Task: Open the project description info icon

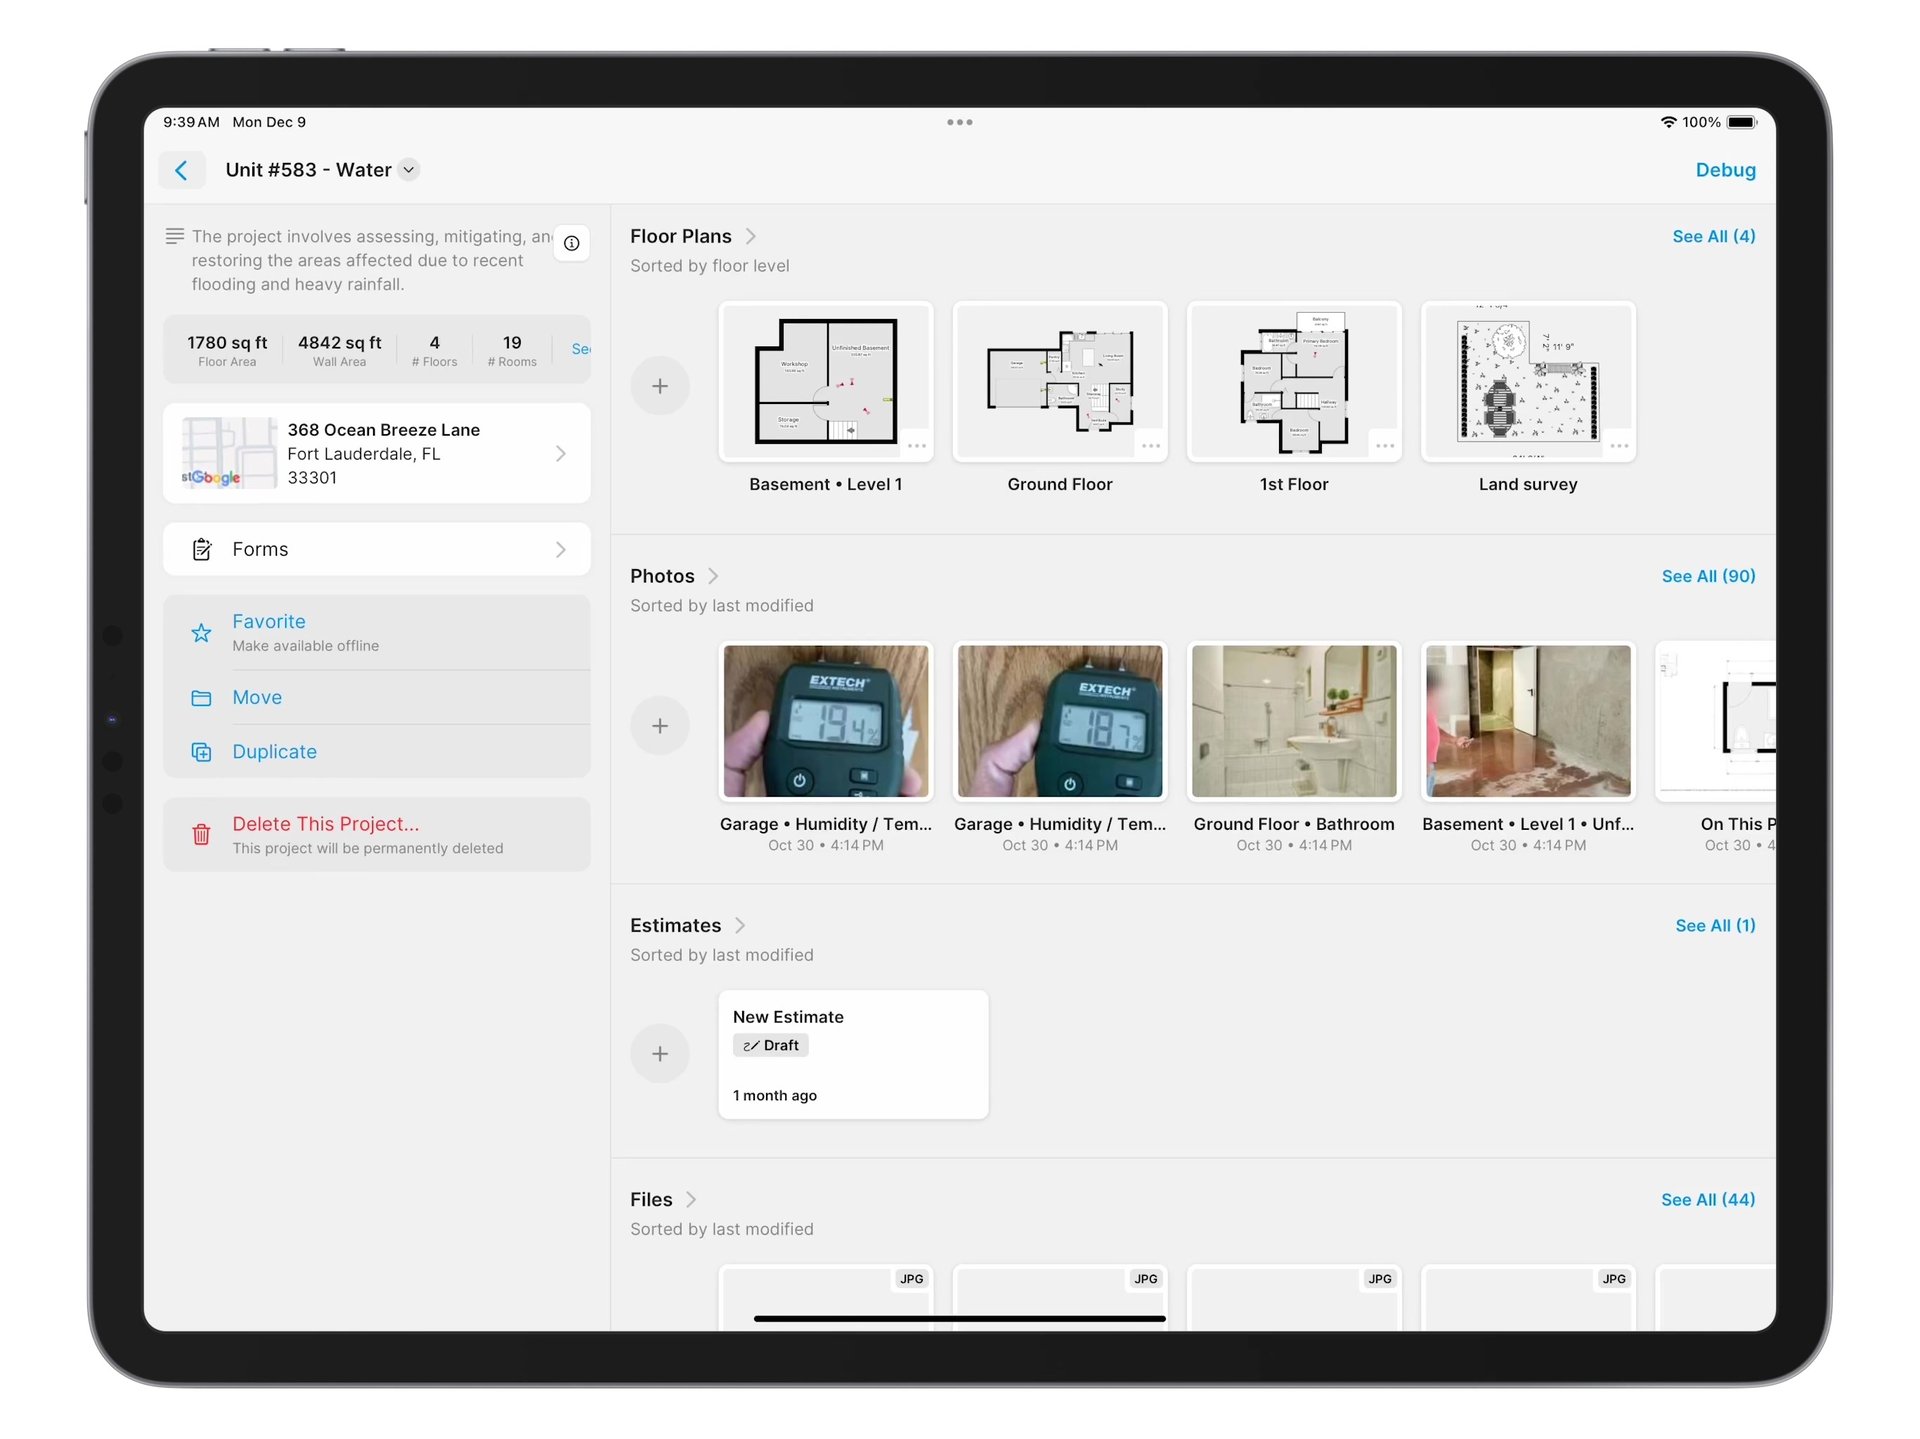Action: coord(572,243)
